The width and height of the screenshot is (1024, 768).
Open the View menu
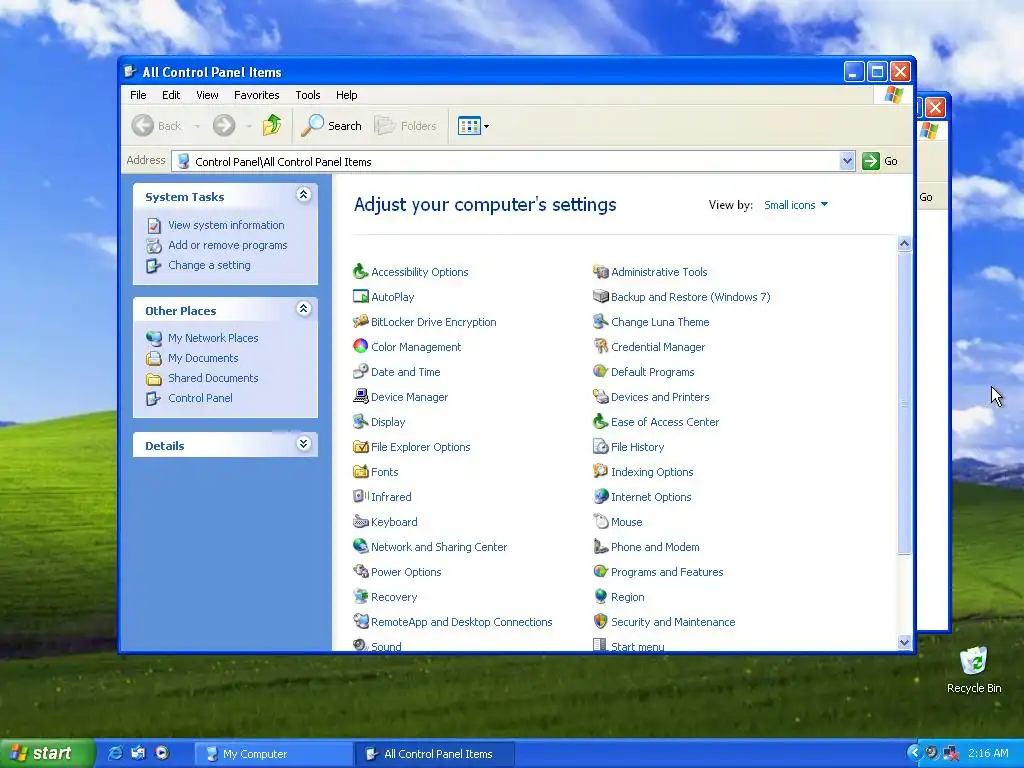pyautogui.click(x=207, y=95)
